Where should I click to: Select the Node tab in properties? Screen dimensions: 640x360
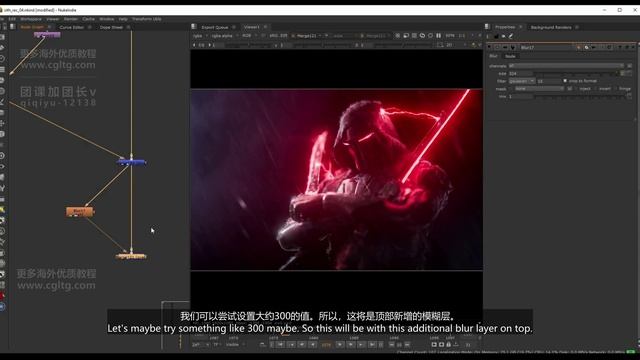tap(510, 56)
